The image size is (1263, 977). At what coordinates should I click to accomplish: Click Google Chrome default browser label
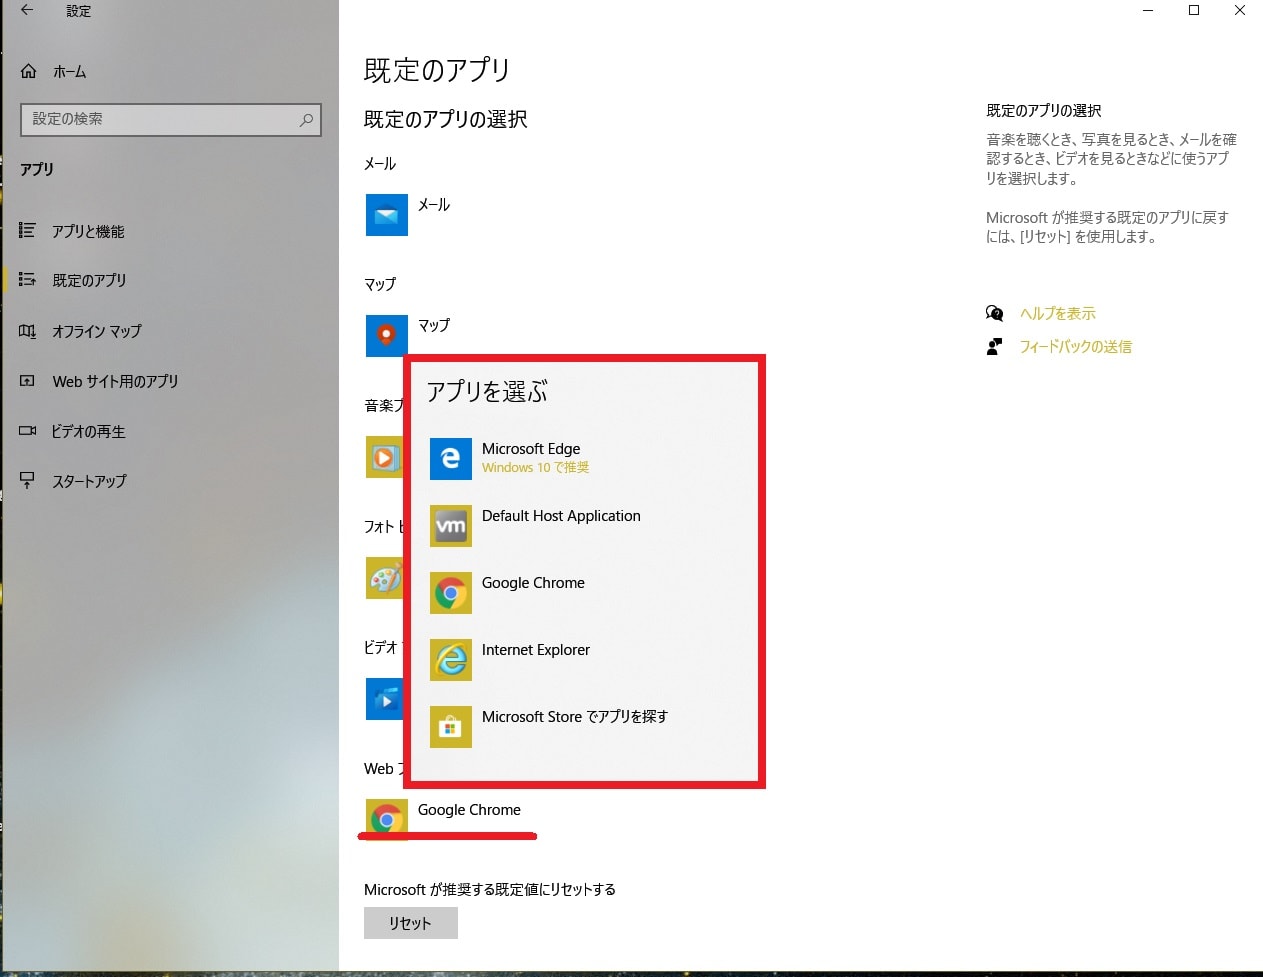coord(469,810)
